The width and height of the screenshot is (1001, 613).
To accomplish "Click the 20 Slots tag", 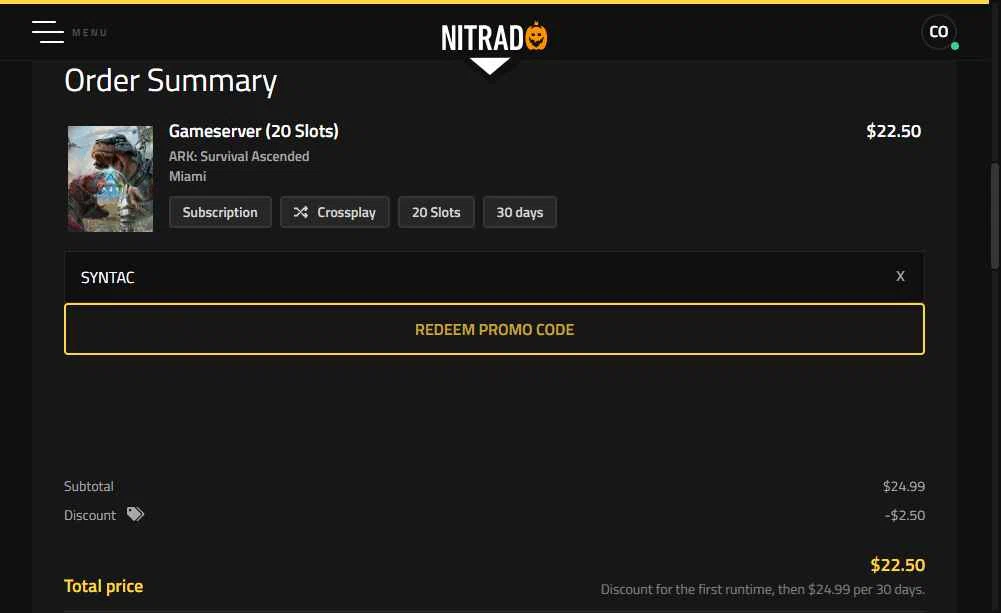I will pyautogui.click(x=436, y=212).
